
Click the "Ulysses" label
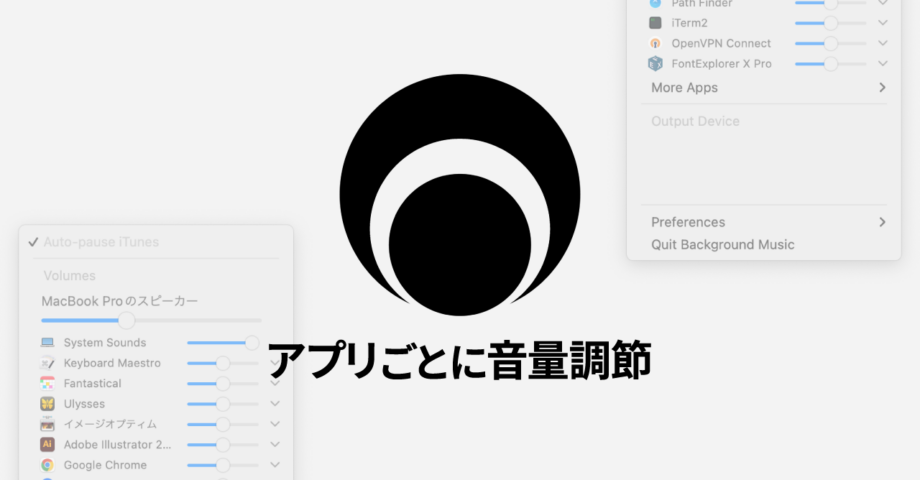tap(84, 404)
